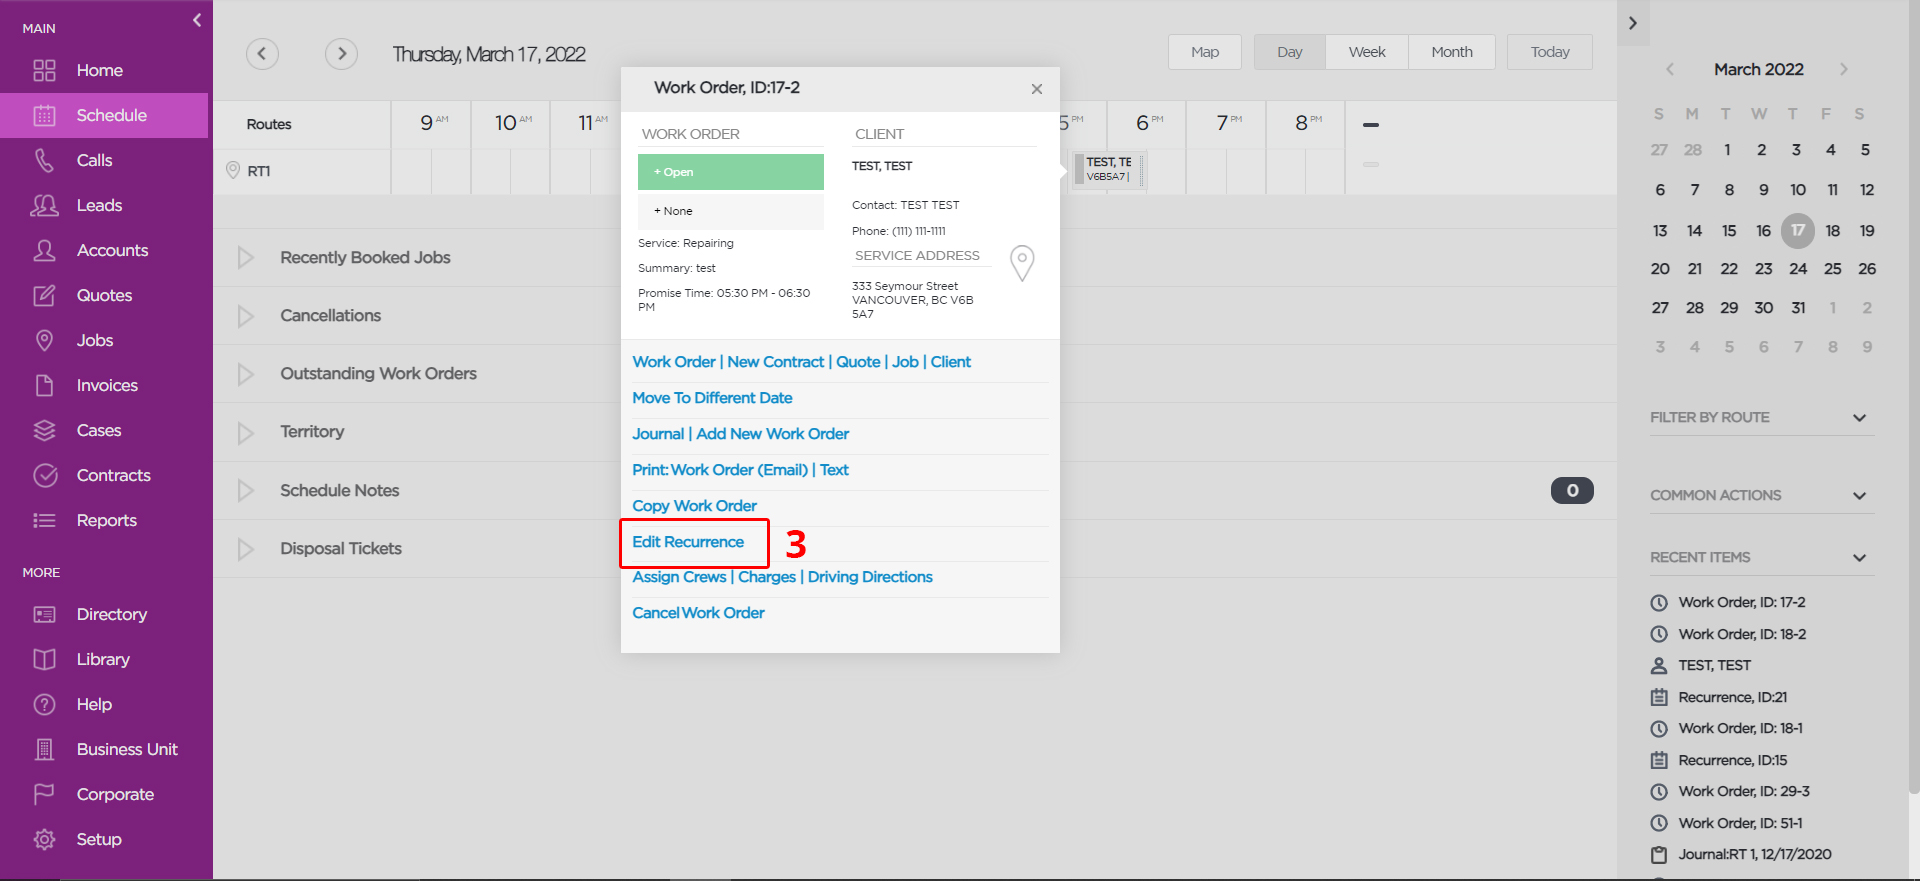
Task: Go to previous day arrow
Action: [262, 53]
